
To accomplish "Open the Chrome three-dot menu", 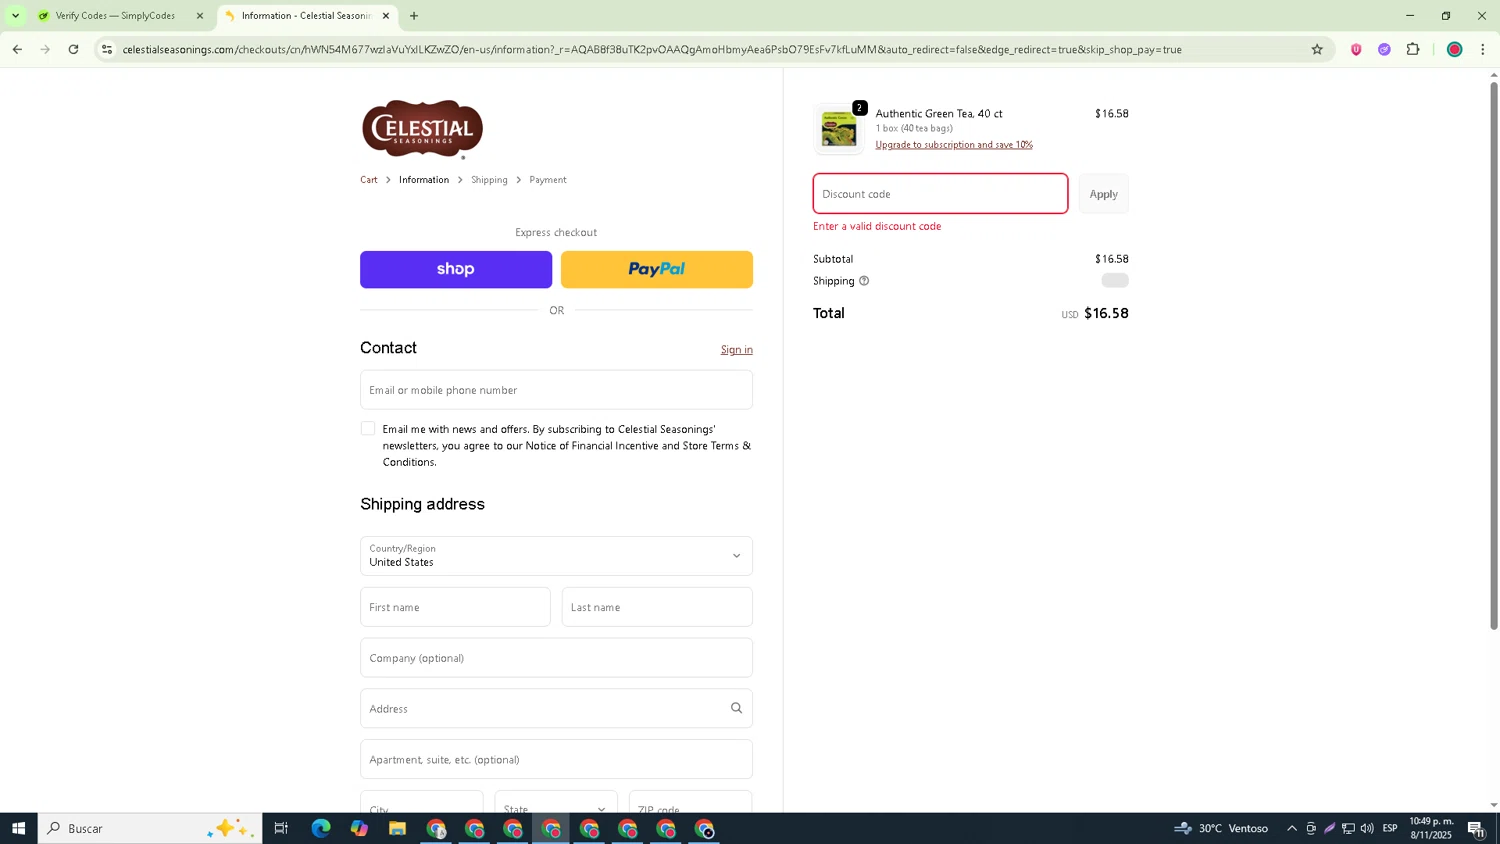I will pos(1482,49).
